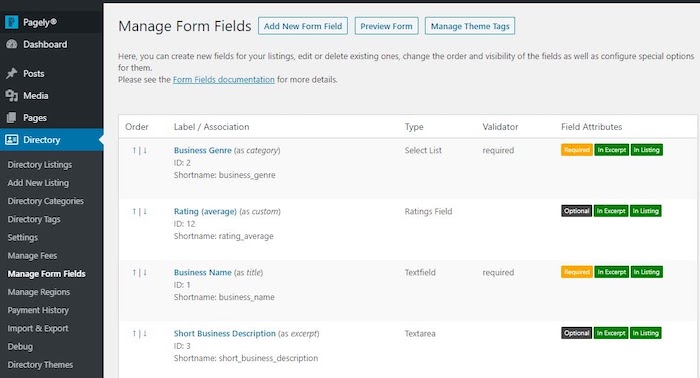Open the Pages menu
Viewport: 700px width, 378px height.
(51, 118)
